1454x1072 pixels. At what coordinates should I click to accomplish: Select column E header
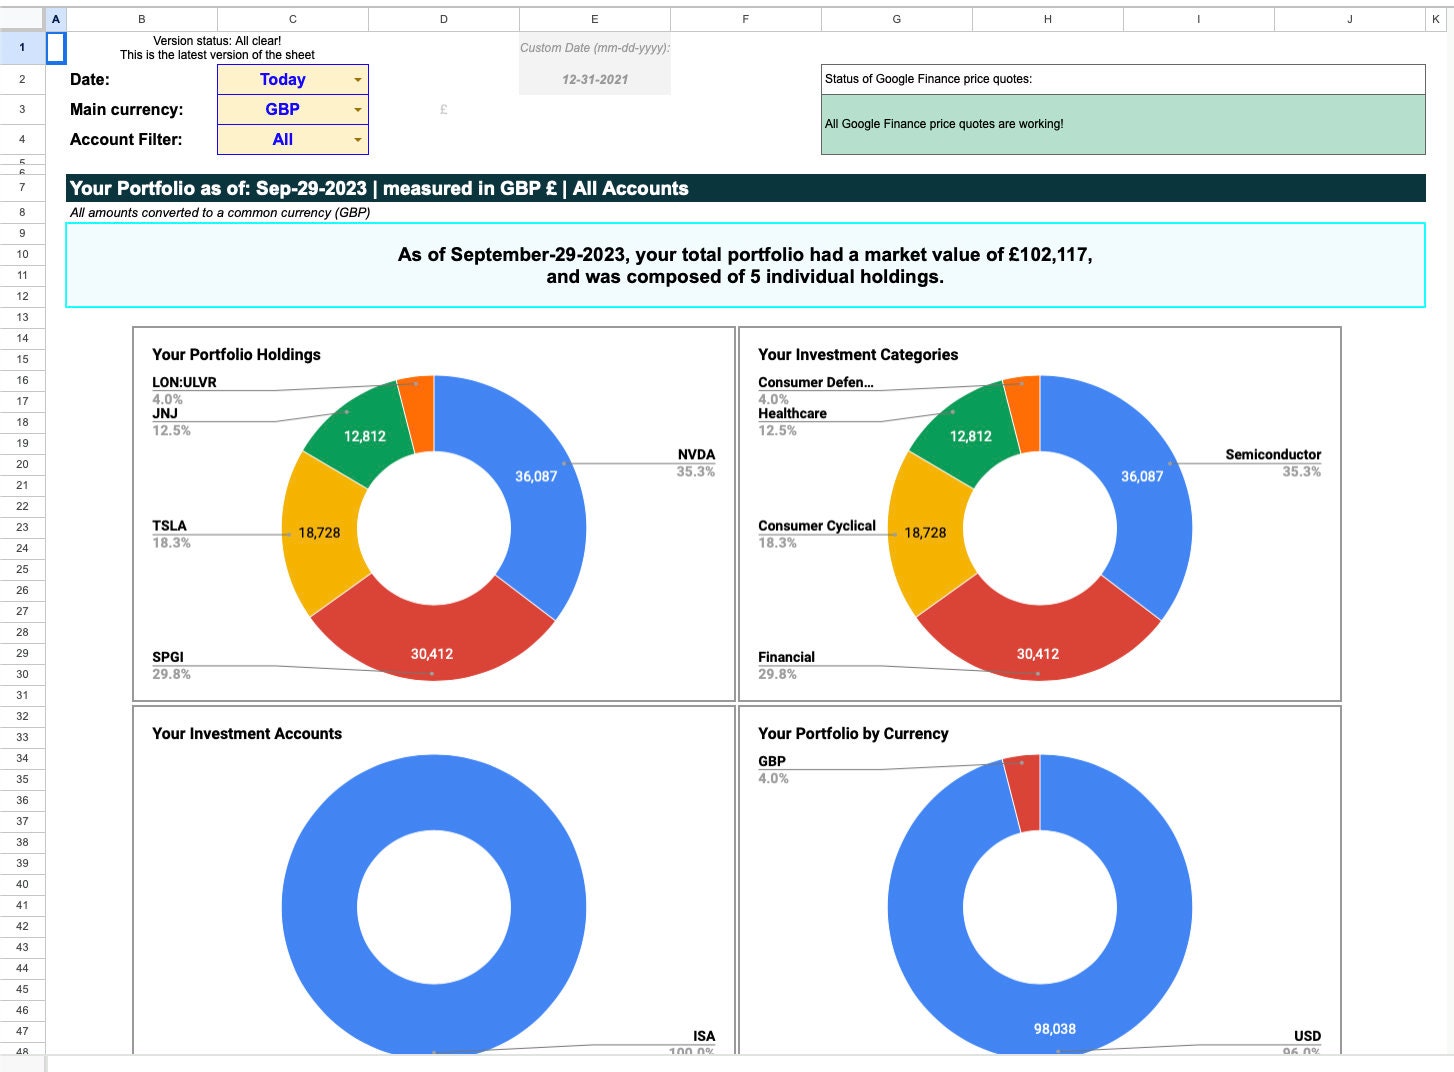pos(594,18)
